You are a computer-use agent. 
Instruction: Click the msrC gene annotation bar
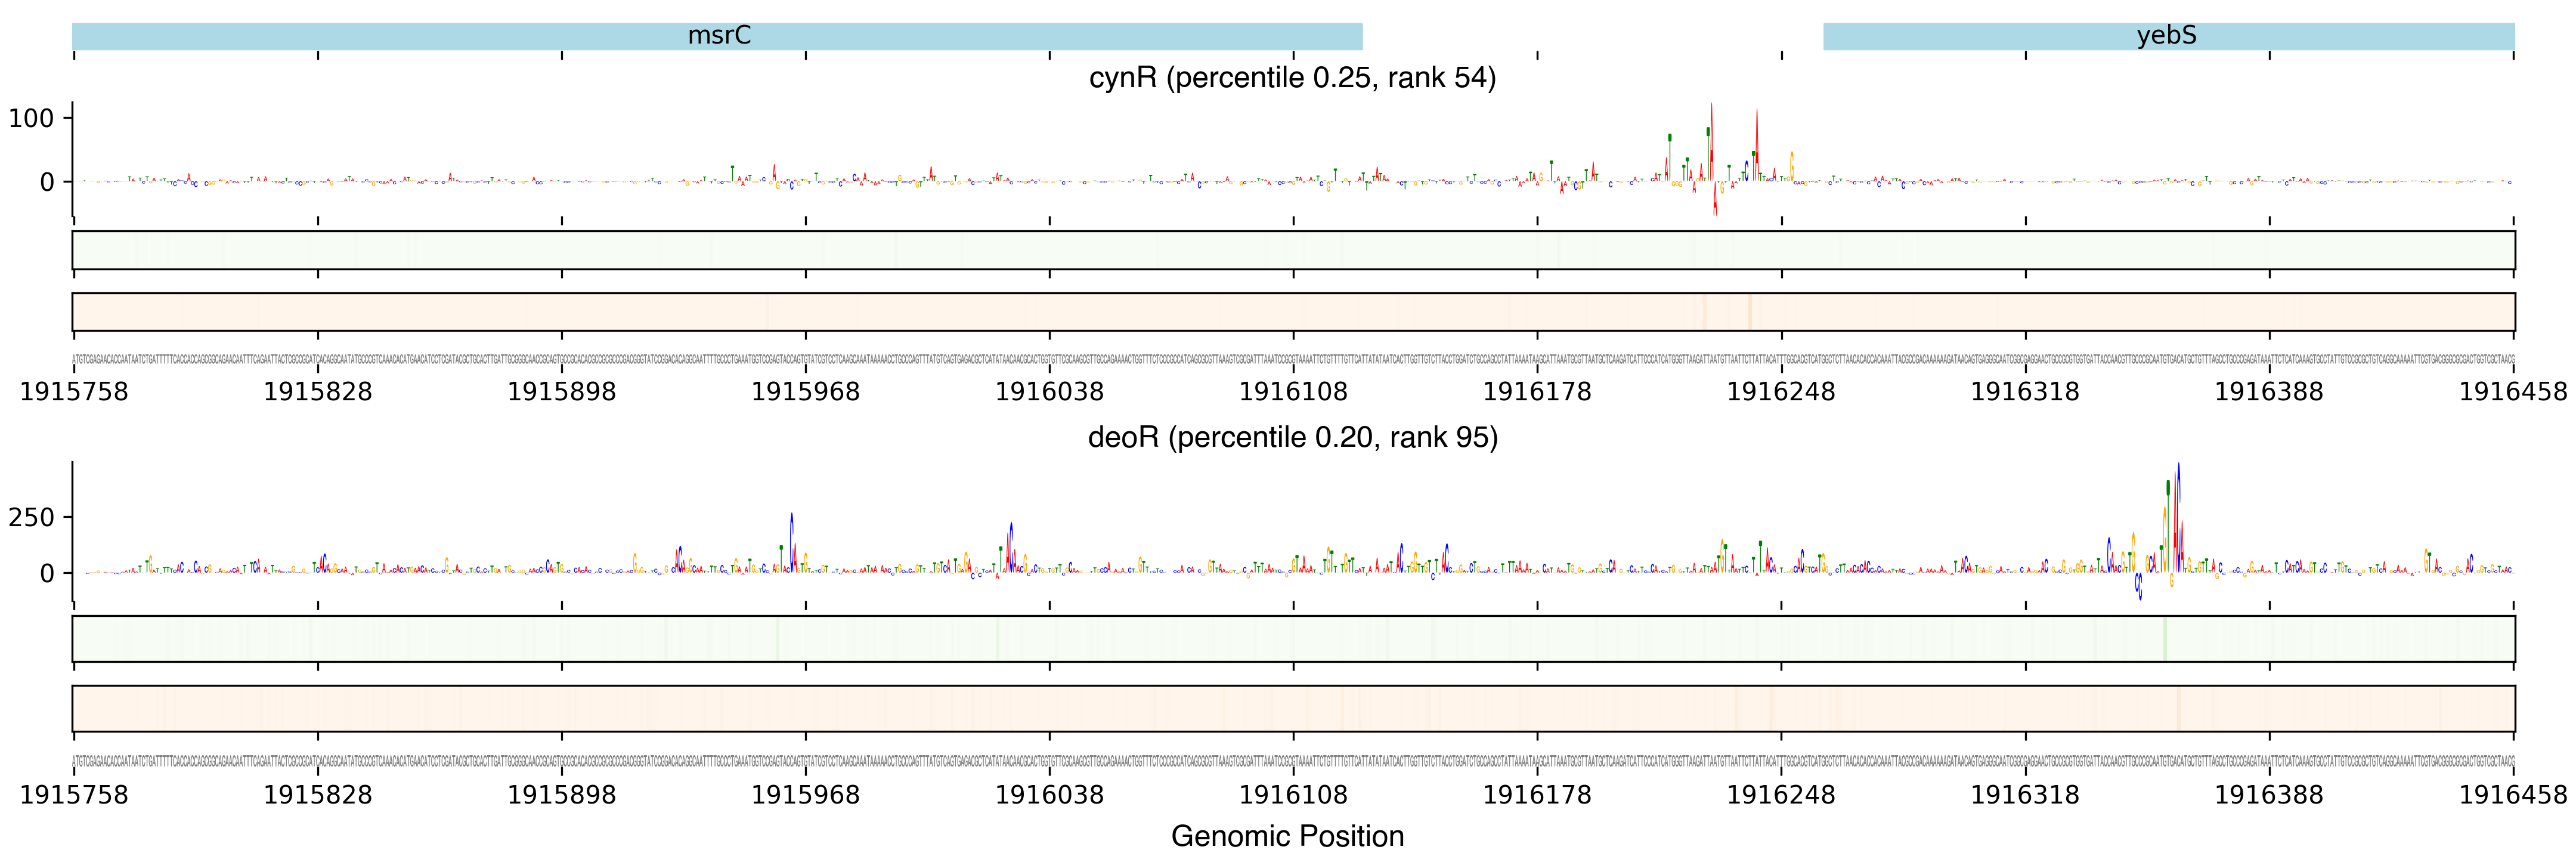pos(717,36)
